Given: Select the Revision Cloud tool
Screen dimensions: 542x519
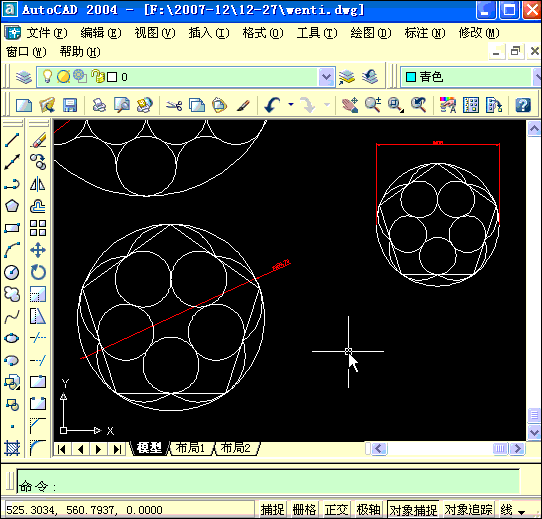Looking at the screenshot, I should click(x=12, y=294).
